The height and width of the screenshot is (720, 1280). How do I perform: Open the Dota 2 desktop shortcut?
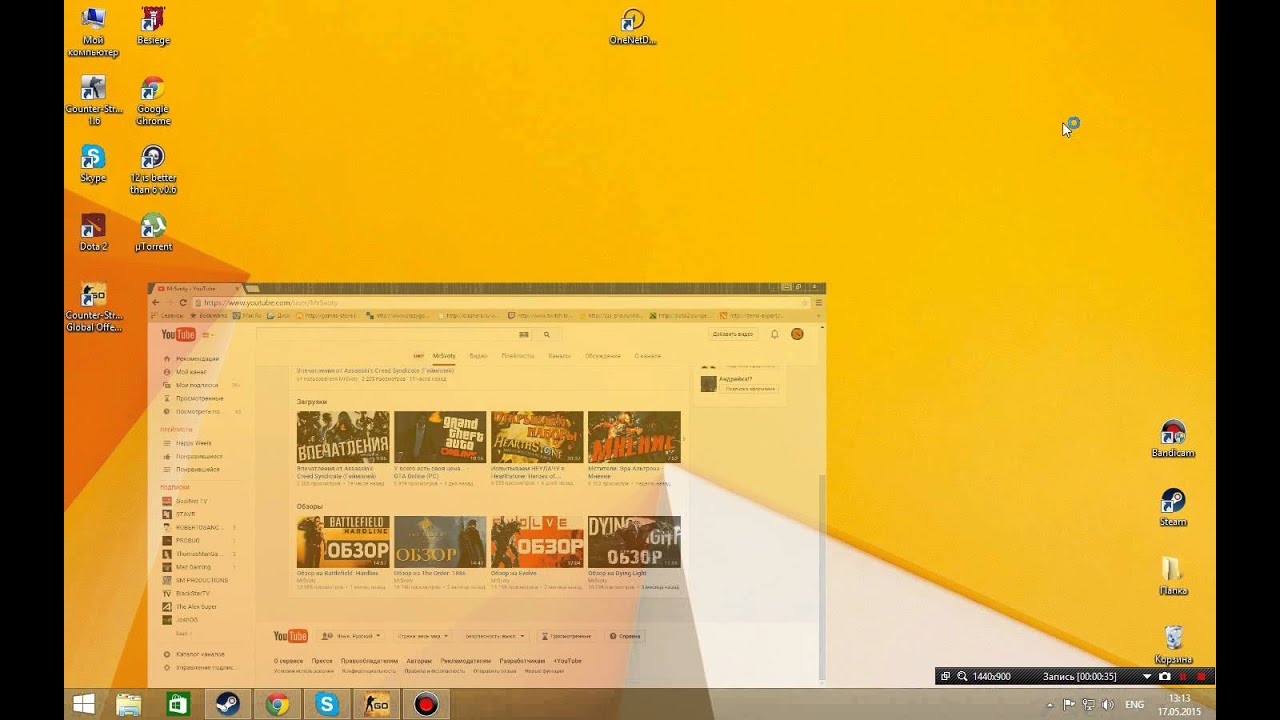pos(93,232)
